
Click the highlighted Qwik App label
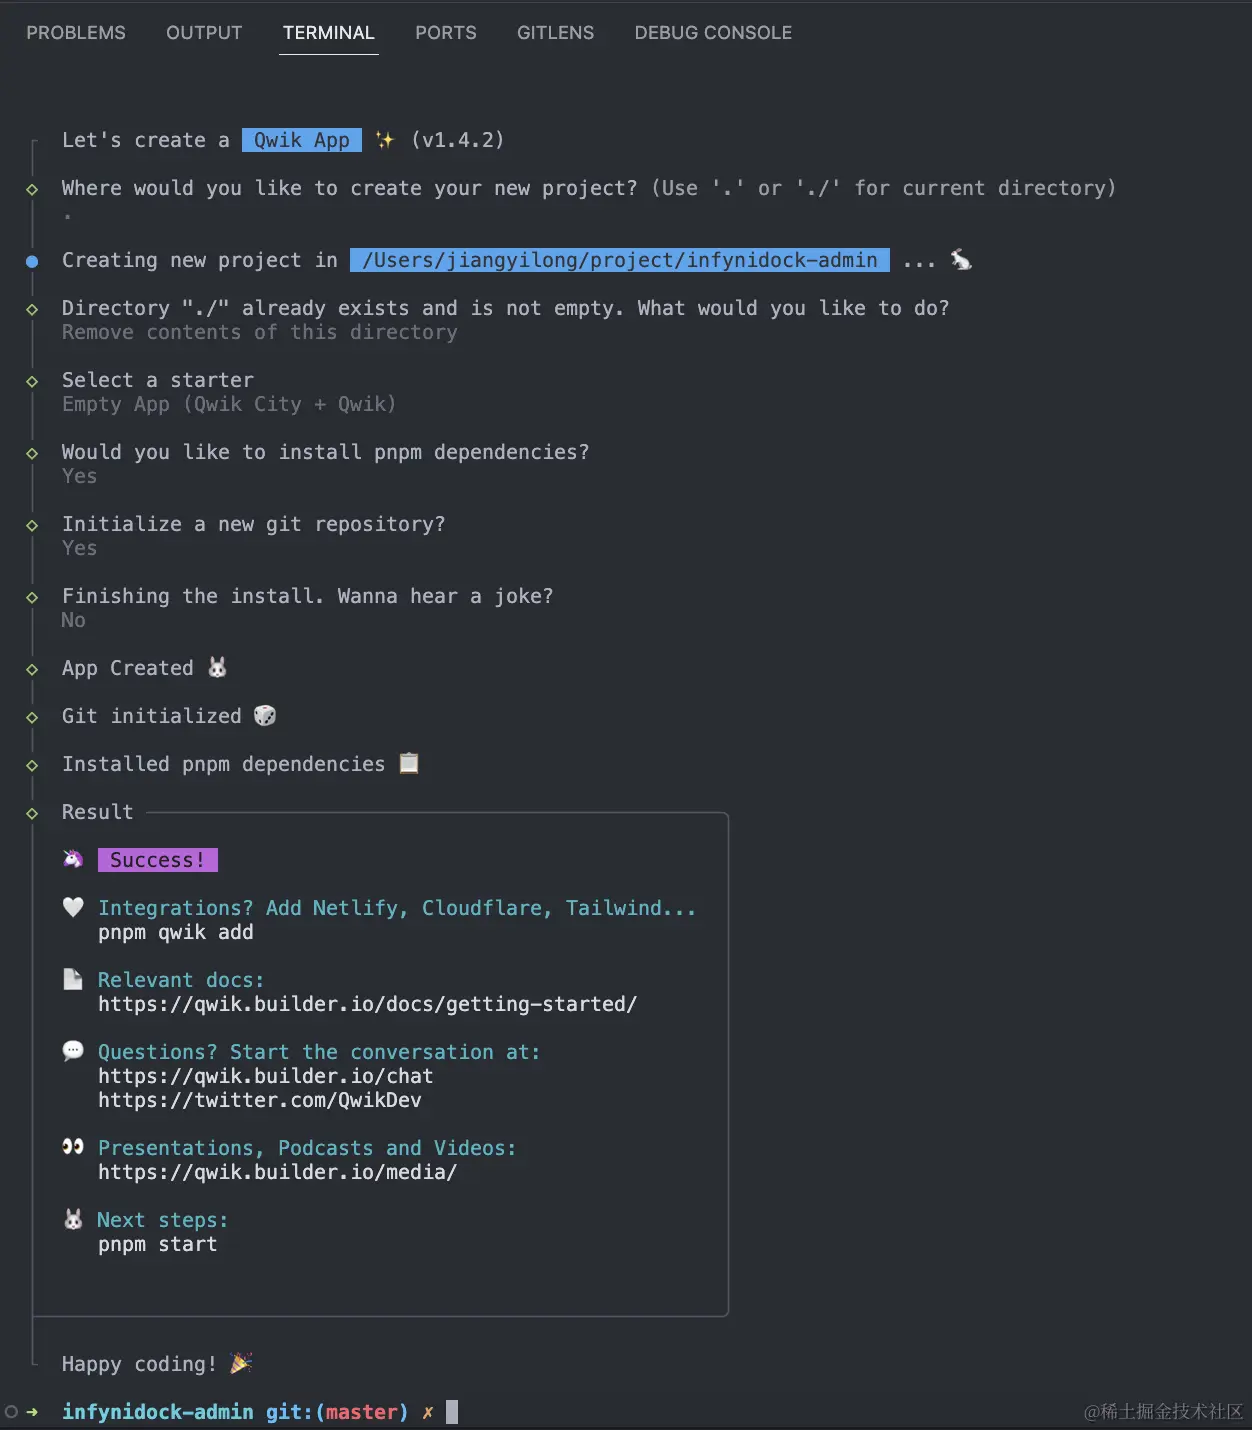[x=301, y=140]
